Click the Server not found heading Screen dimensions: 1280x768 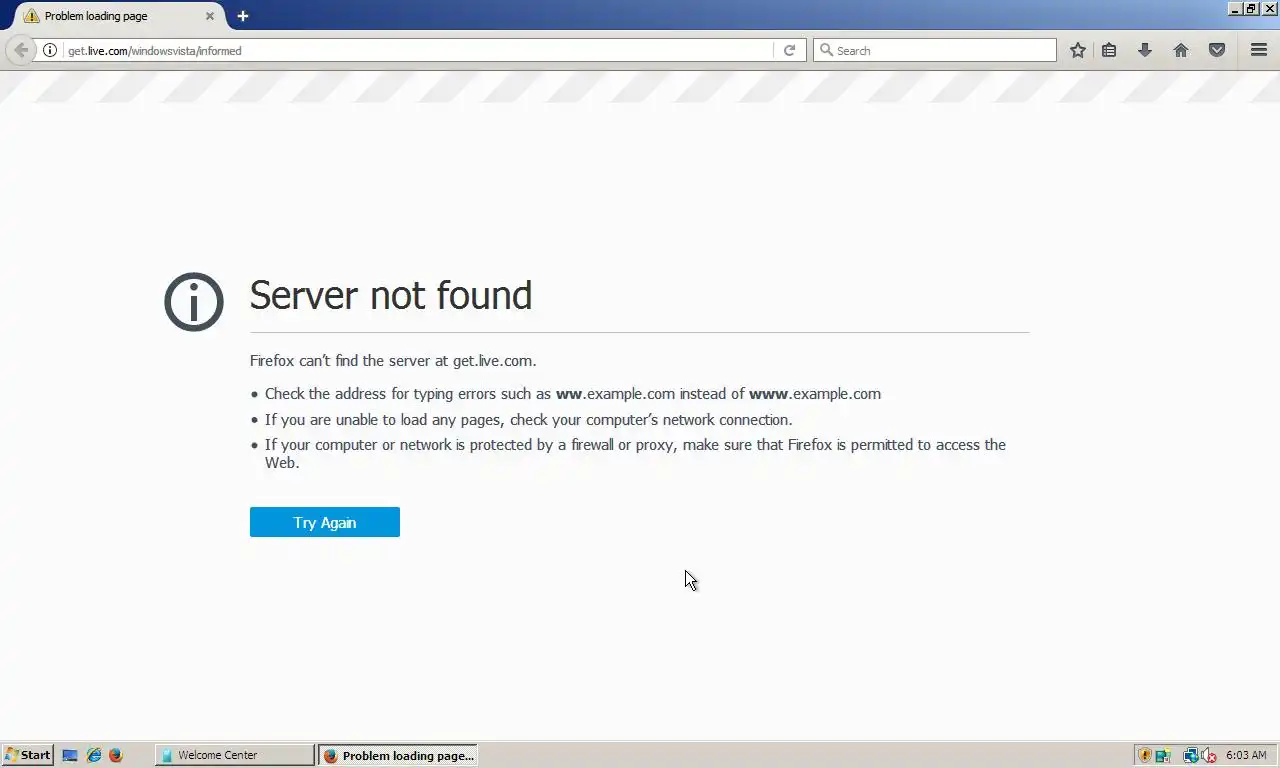pos(391,295)
